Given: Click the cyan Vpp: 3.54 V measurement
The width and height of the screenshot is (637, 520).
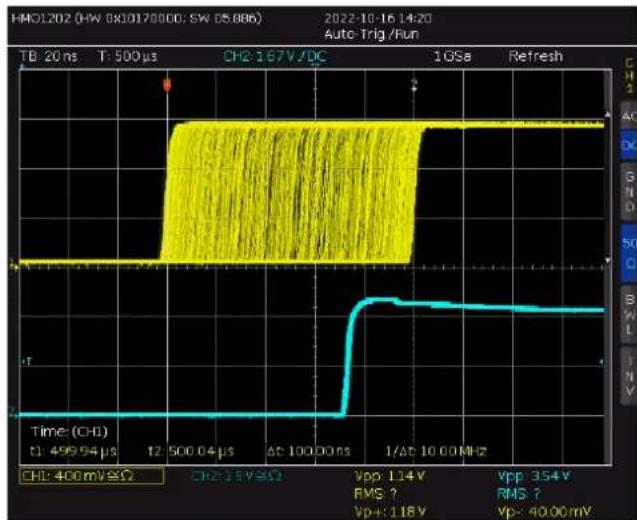Looking at the screenshot, I should 534,476.
